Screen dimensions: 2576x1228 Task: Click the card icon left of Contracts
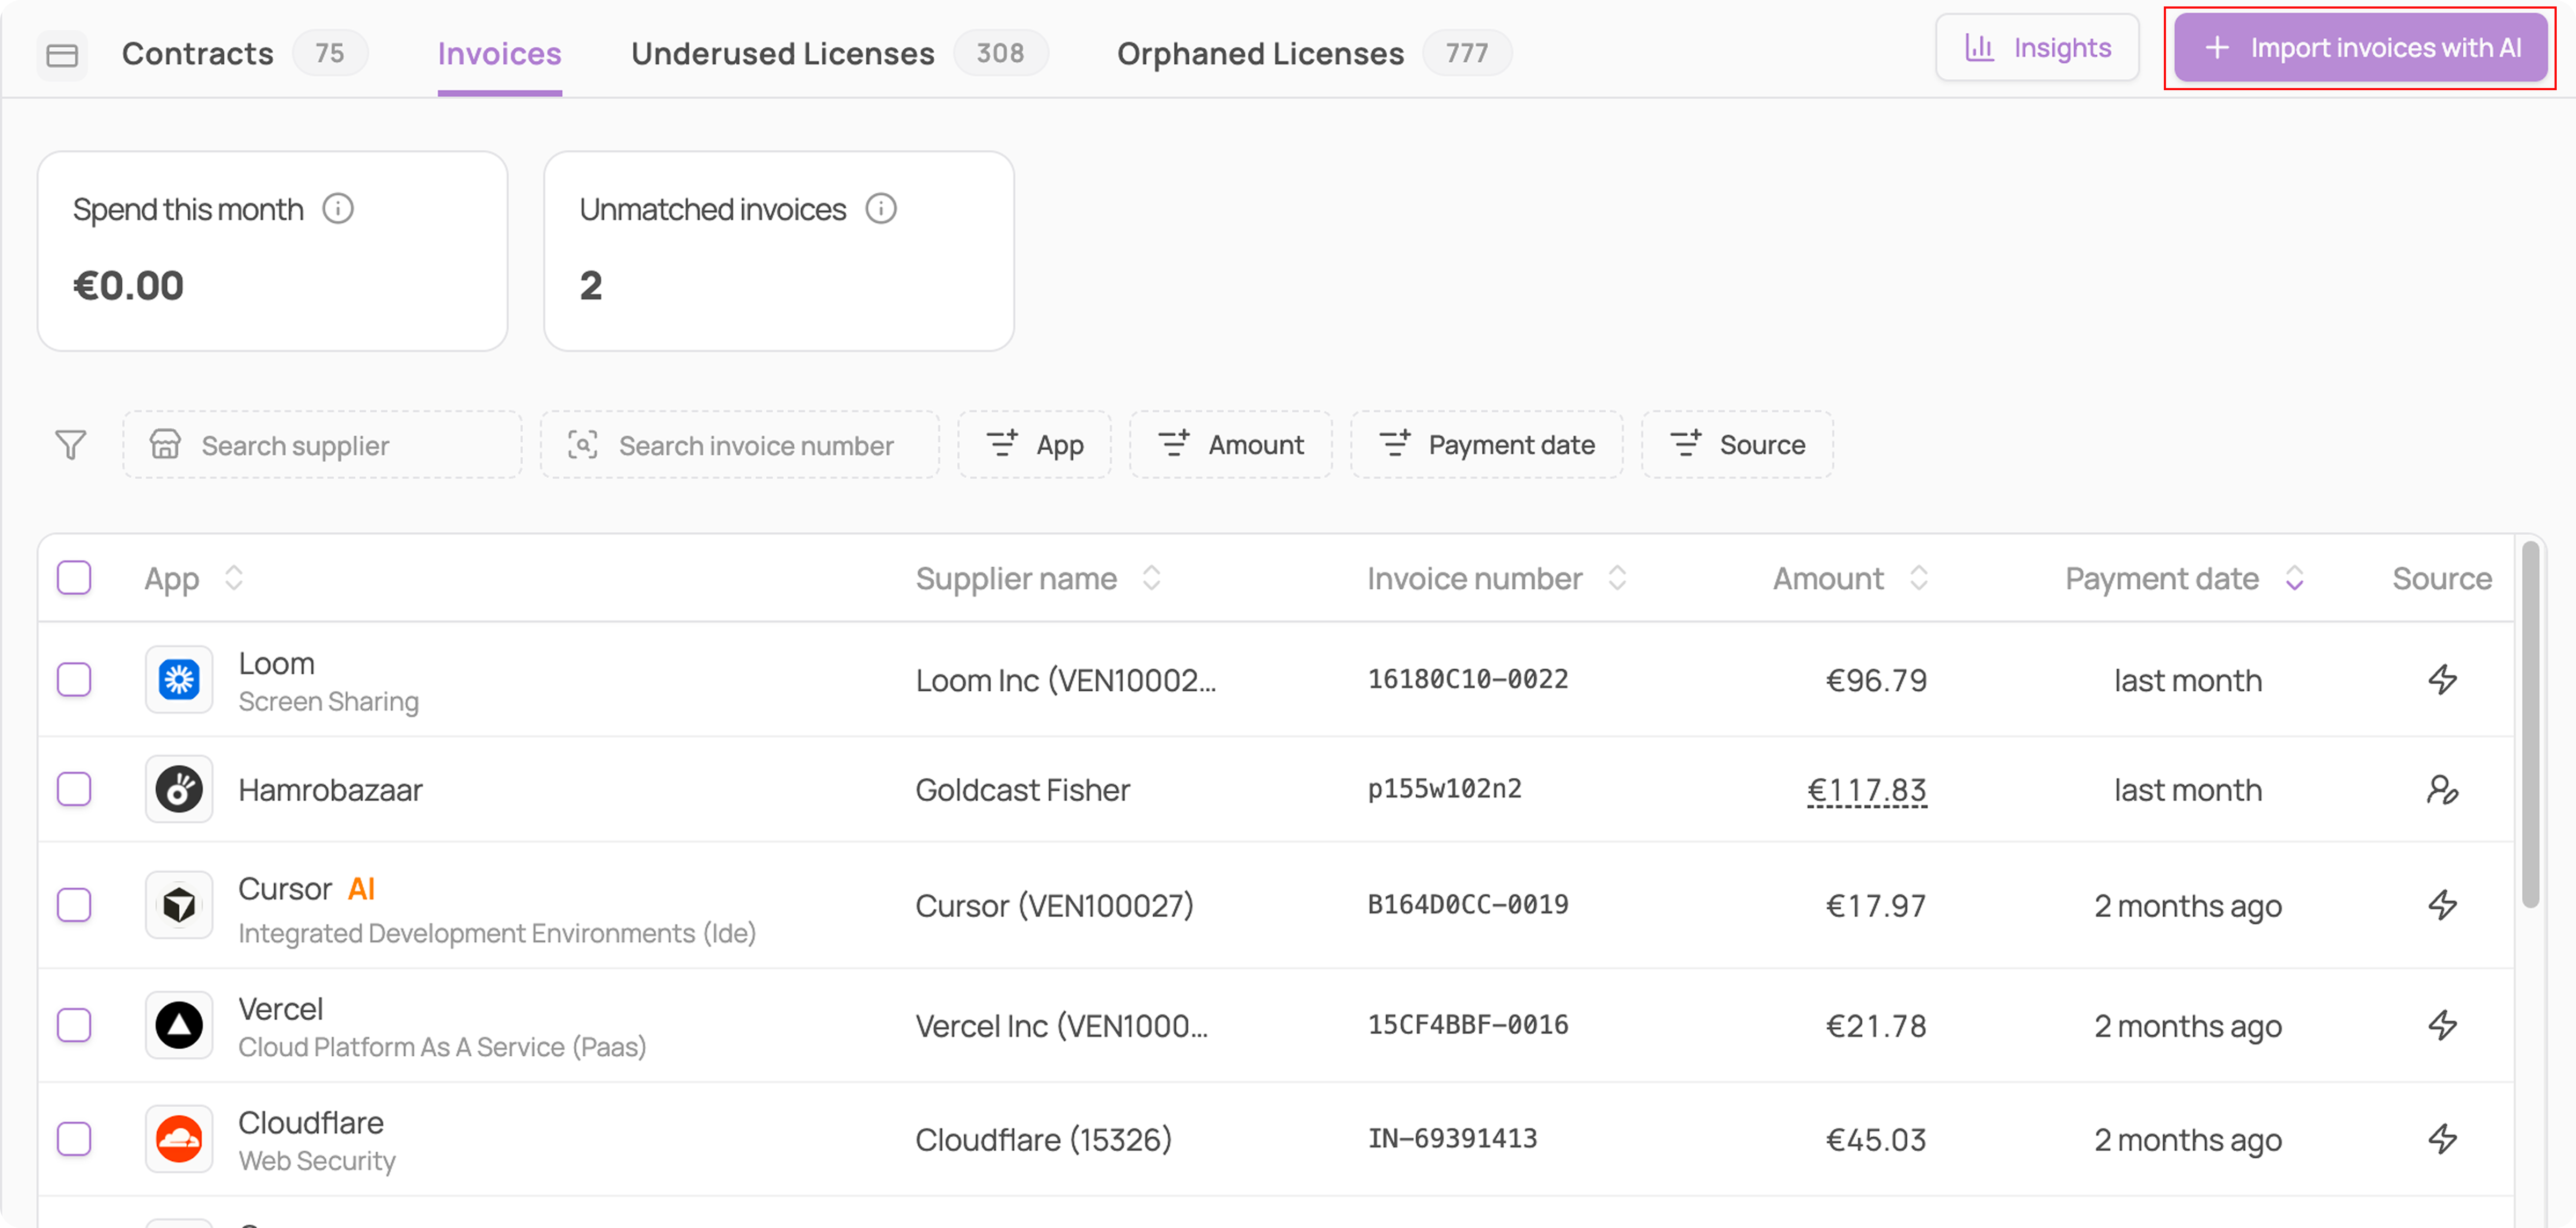62,54
